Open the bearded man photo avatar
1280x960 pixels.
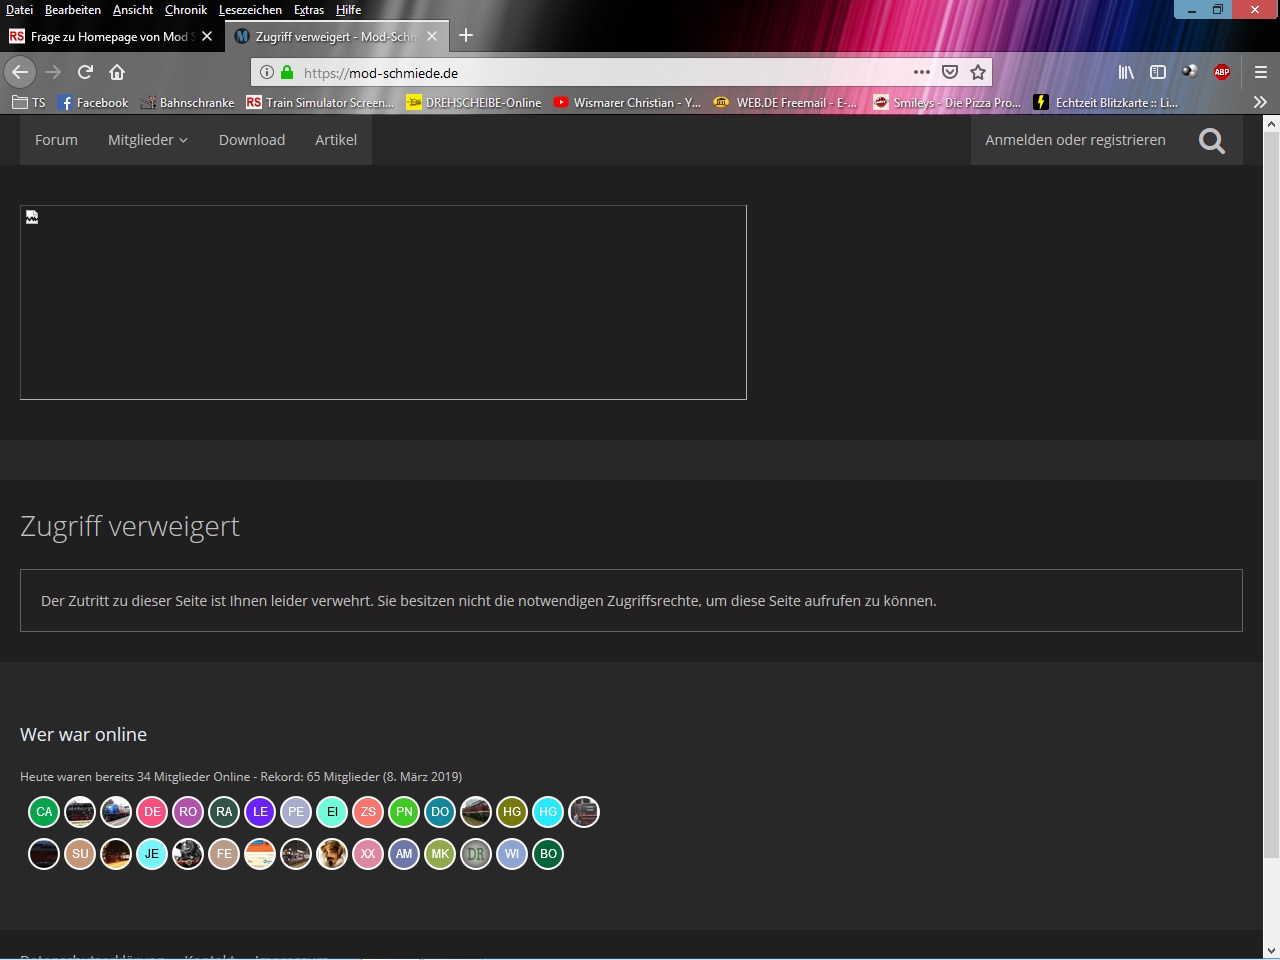click(332, 854)
